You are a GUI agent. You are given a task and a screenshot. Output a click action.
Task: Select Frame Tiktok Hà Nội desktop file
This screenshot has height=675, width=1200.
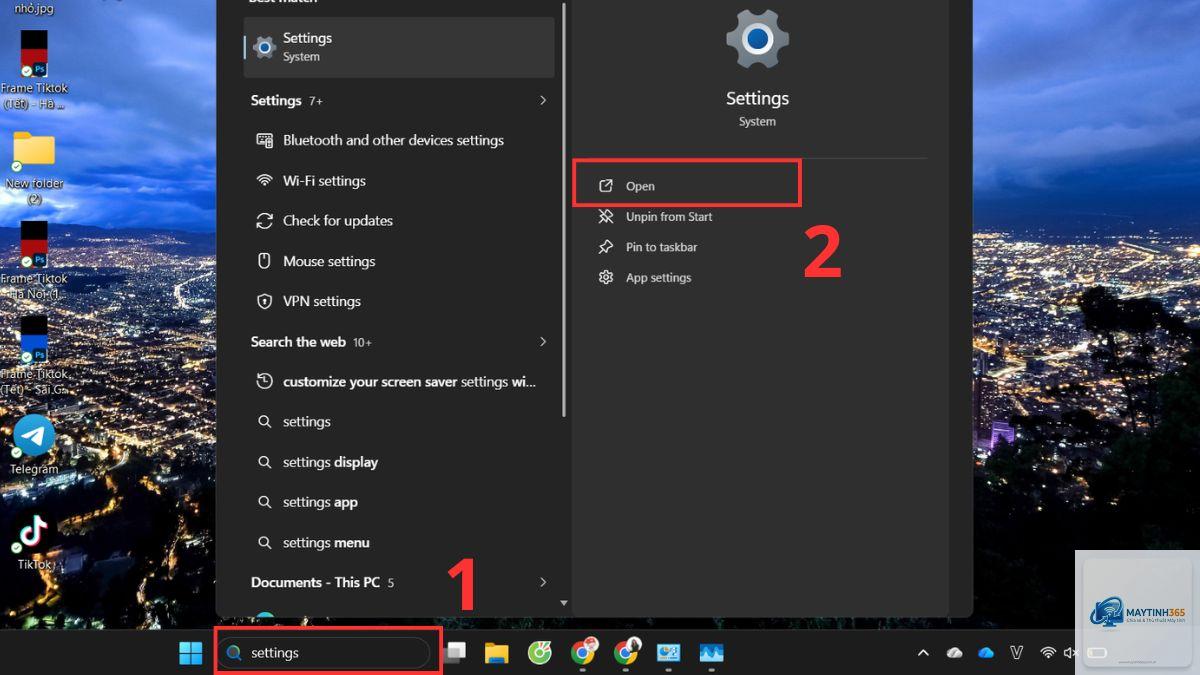[x=34, y=261]
